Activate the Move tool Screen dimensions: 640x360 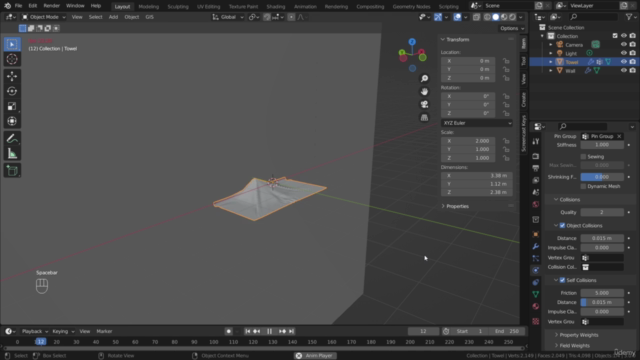12,76
